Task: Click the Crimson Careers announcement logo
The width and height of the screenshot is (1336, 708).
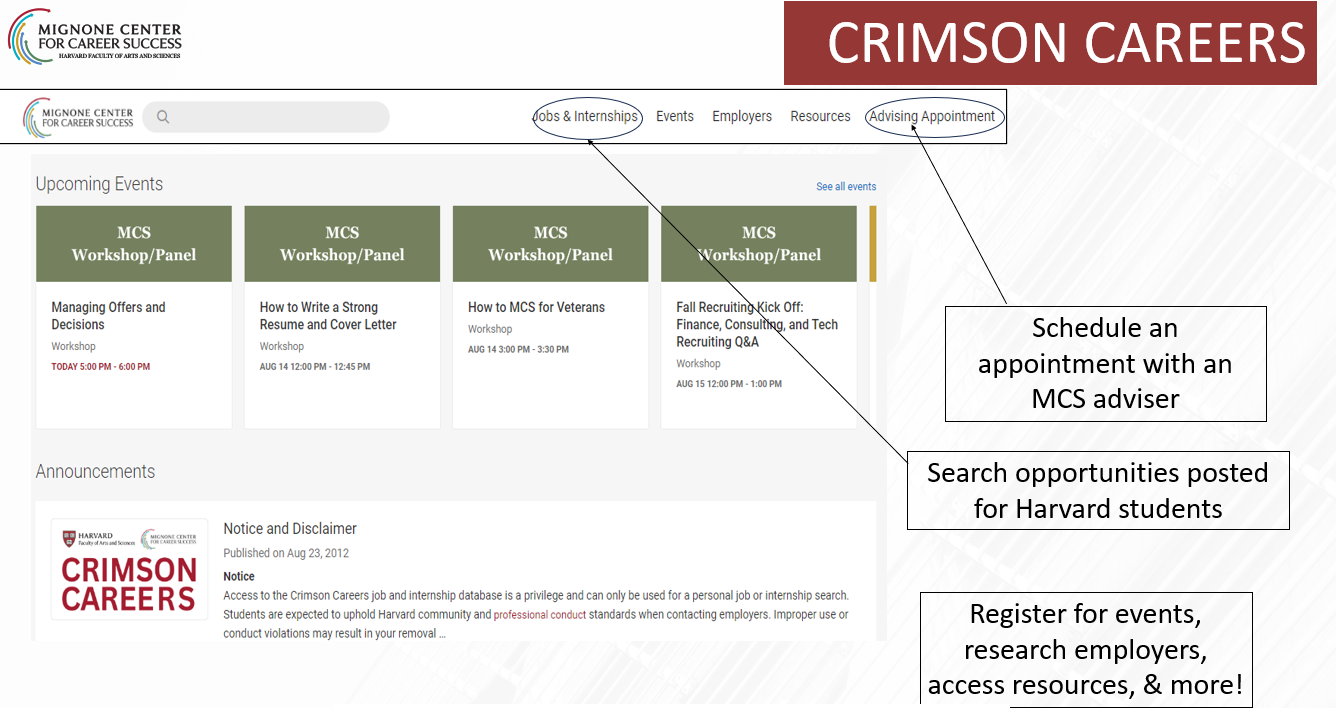Action: point(129,570)
